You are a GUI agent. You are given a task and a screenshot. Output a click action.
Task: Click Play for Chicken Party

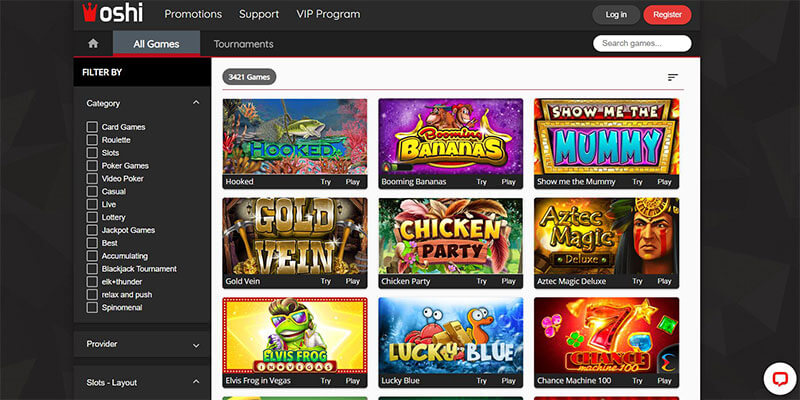coord(508,281)
